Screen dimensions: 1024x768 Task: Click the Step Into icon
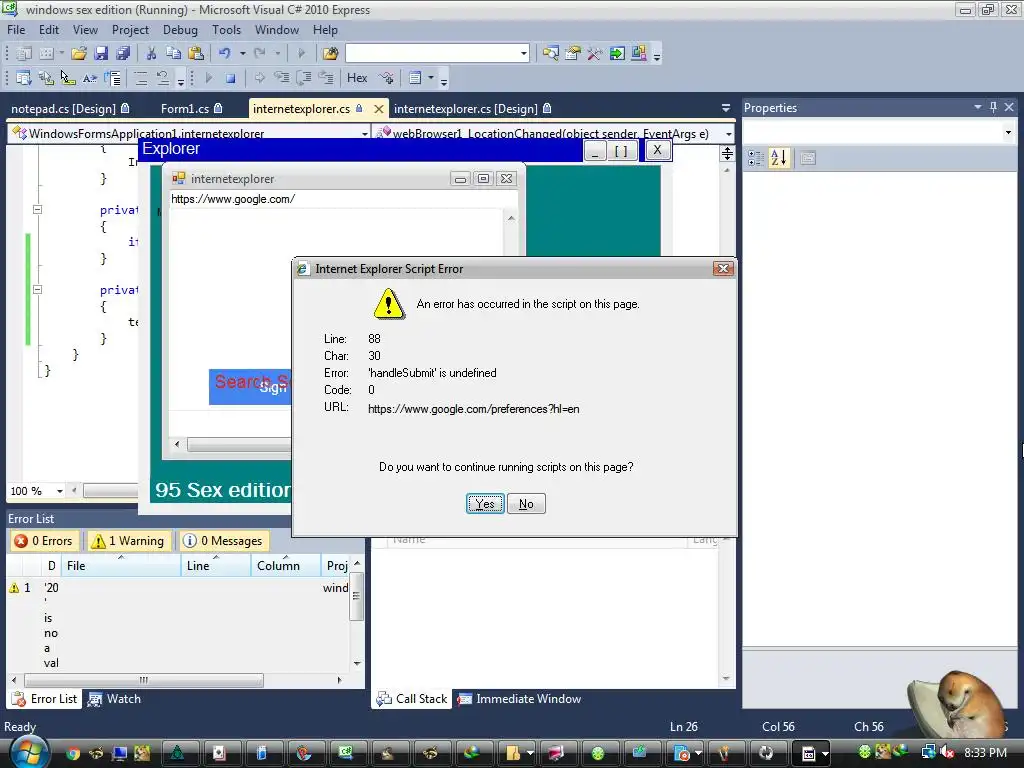(x=281, y=78)
